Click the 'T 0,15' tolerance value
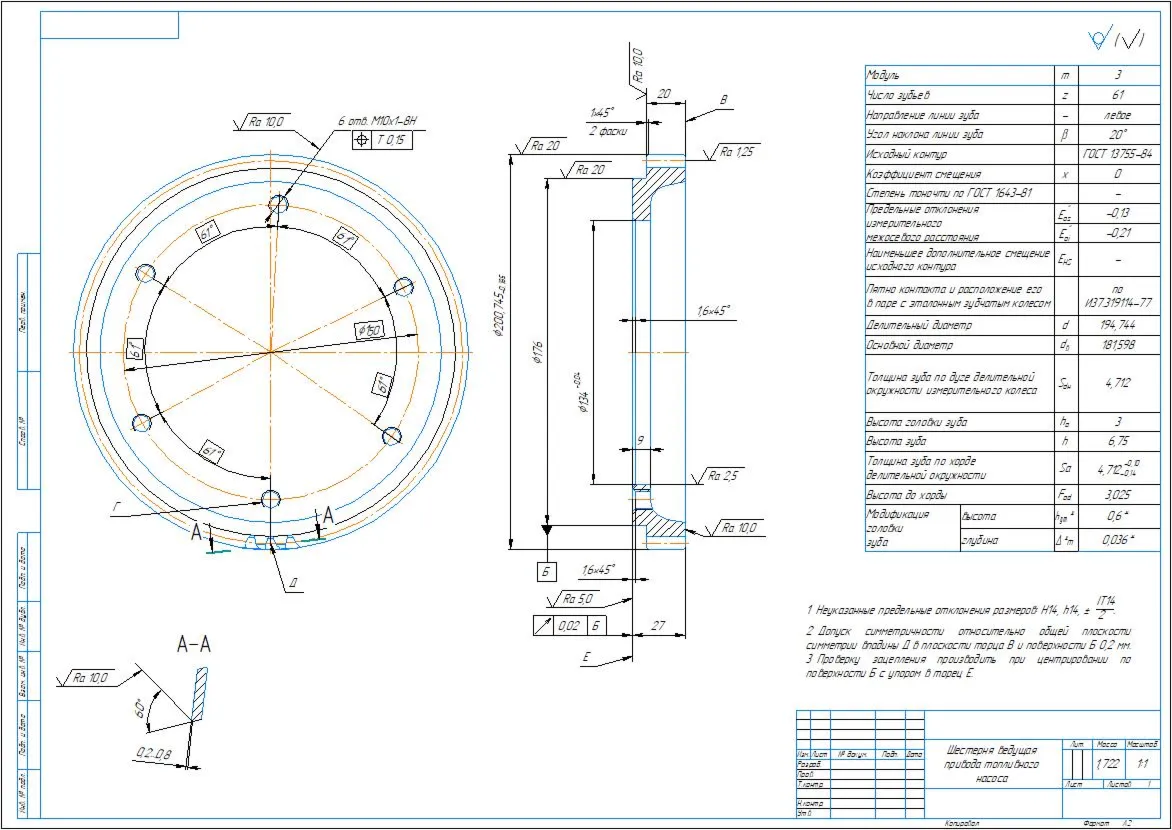Image resolution: width=1172 pixels, height=830 pixels. 392,140
